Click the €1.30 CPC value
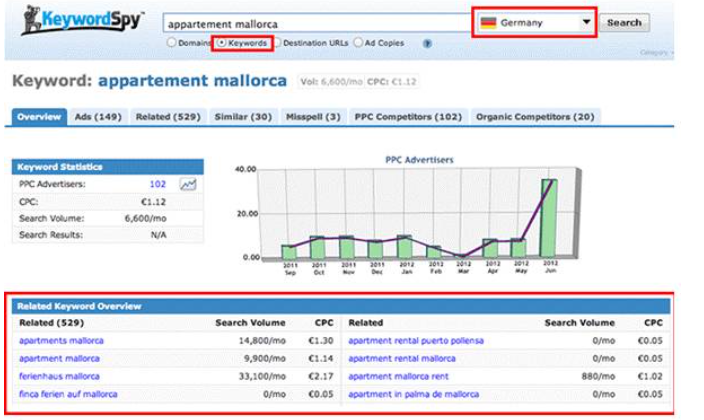Screen dimensions: 704x420 (321, 340)
